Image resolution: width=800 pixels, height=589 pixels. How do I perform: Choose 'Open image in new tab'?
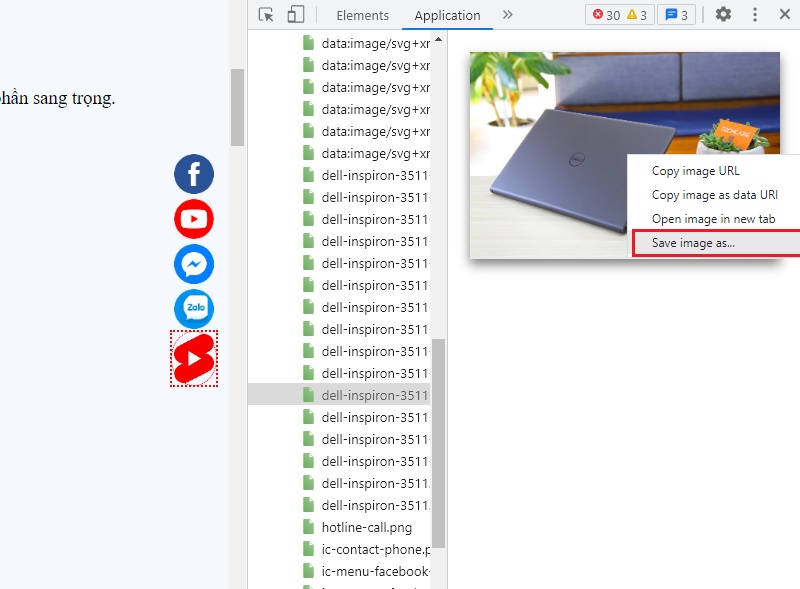(713, 219)
